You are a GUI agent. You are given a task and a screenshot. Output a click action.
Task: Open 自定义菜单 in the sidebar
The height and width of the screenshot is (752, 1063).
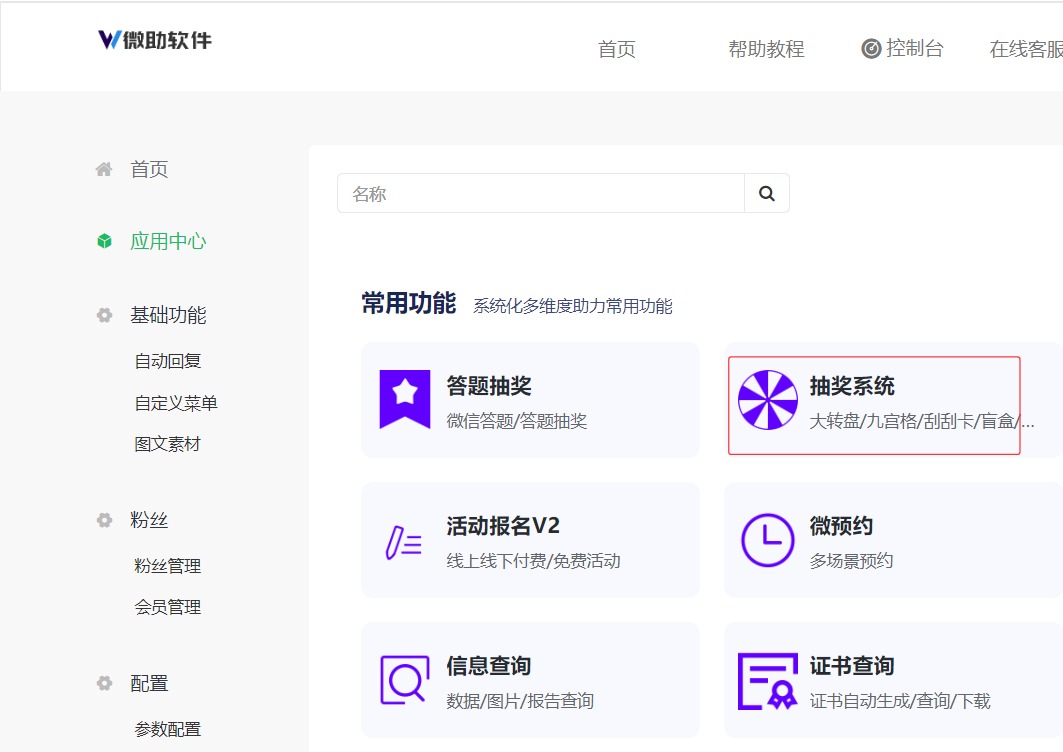[176, 403]
